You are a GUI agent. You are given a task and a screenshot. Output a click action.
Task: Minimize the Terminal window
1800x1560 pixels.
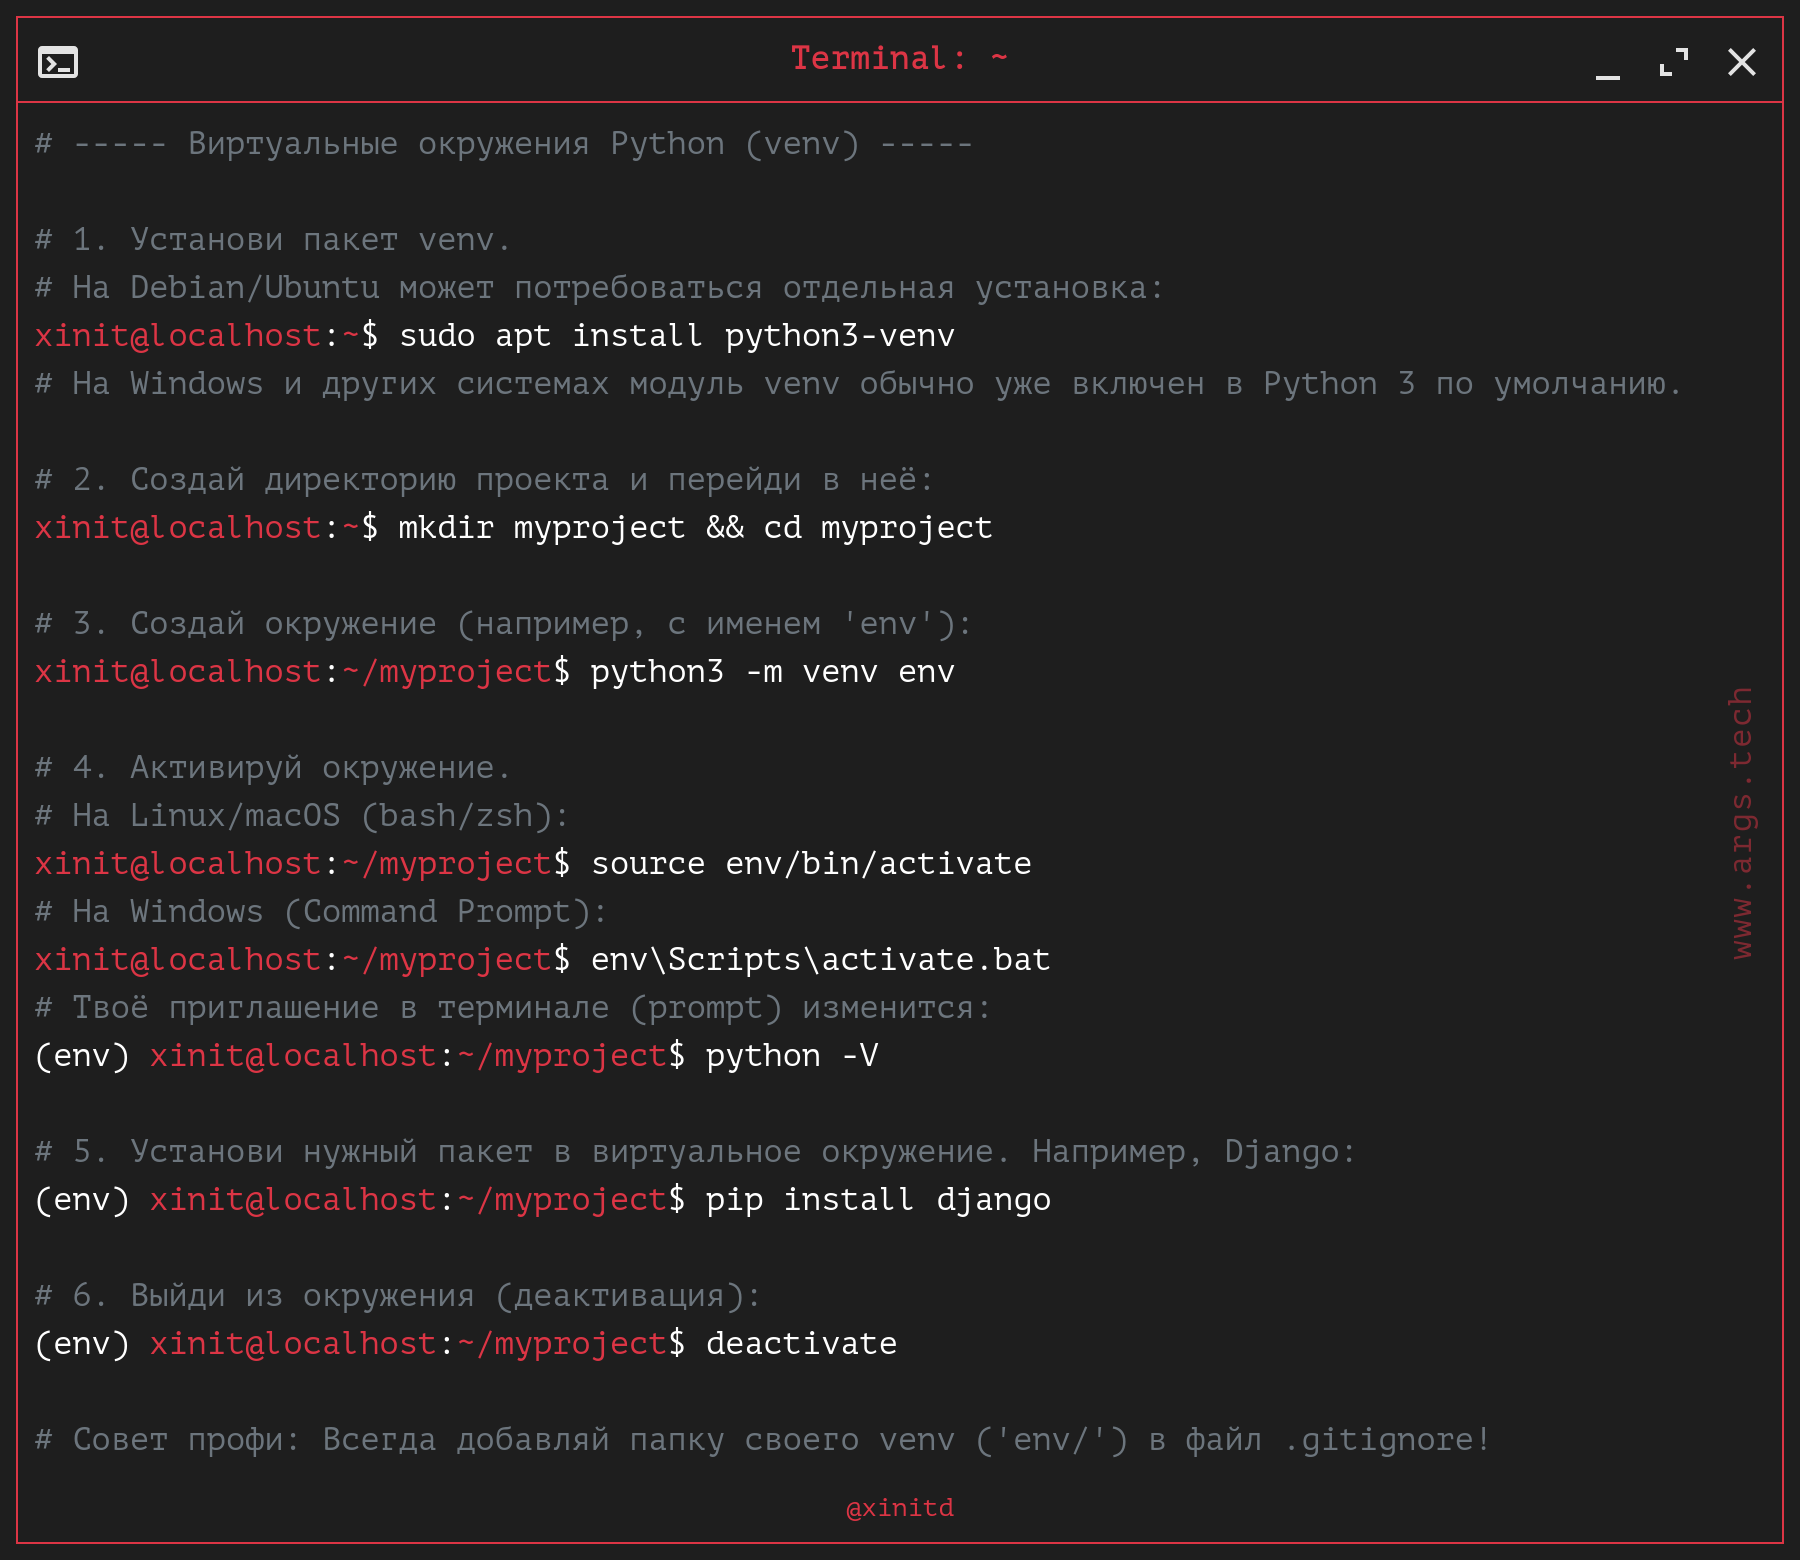(x=1607, y=67)
